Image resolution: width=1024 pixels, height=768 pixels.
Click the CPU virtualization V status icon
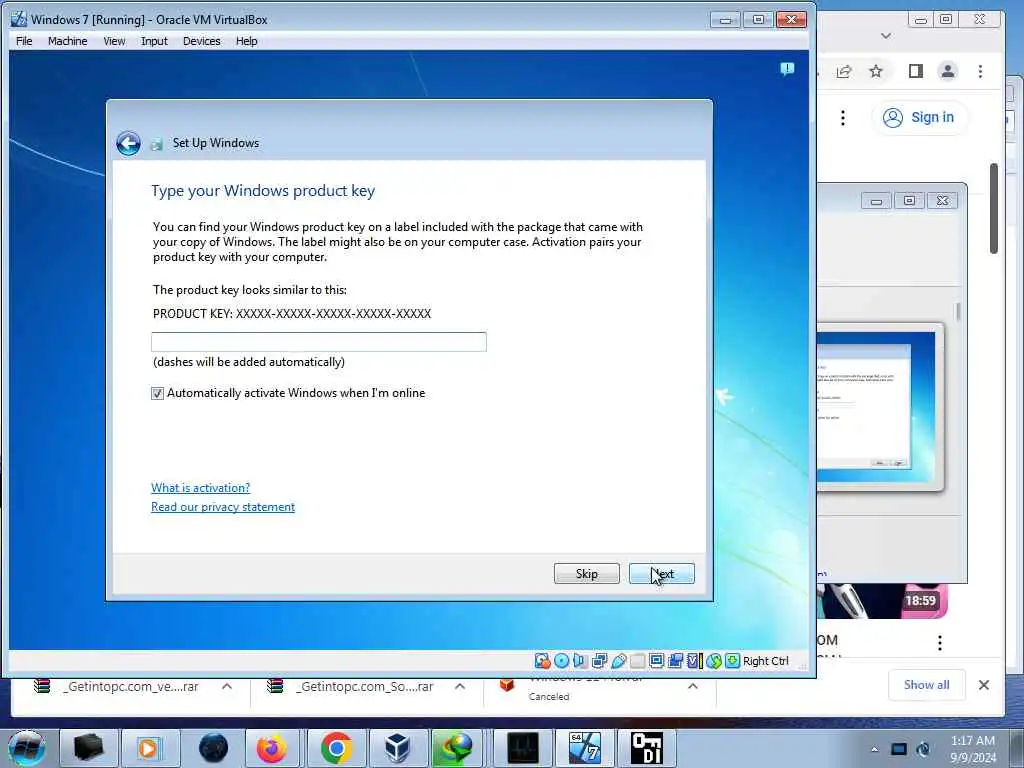(x=694, y=661)
